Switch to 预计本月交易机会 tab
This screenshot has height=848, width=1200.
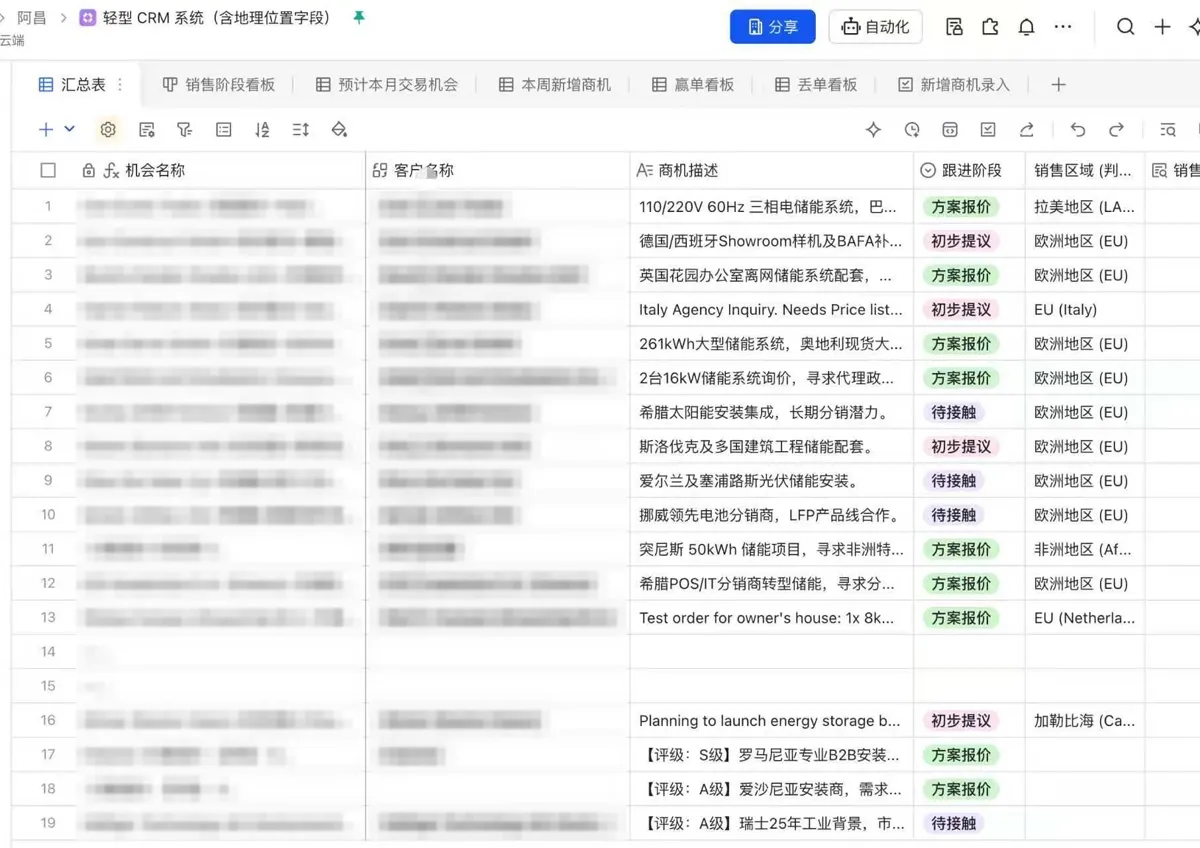tap(386, 85)
